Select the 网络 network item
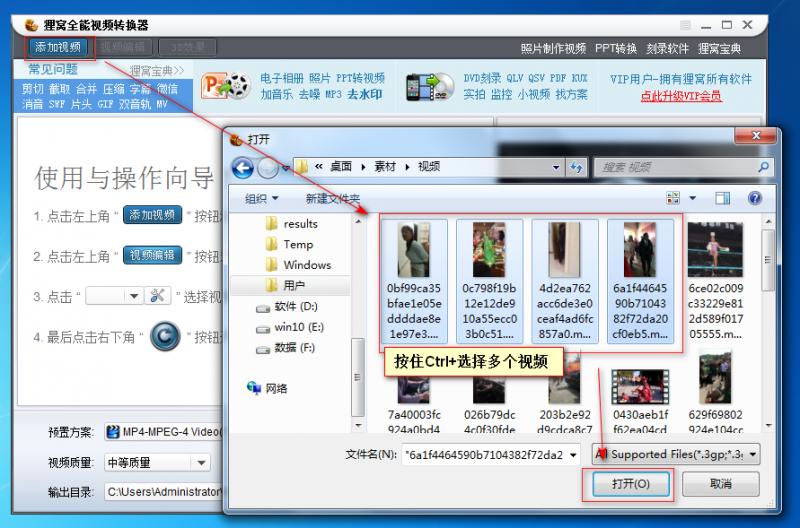Screen dimensions: 800x528 tap(276, 388)
